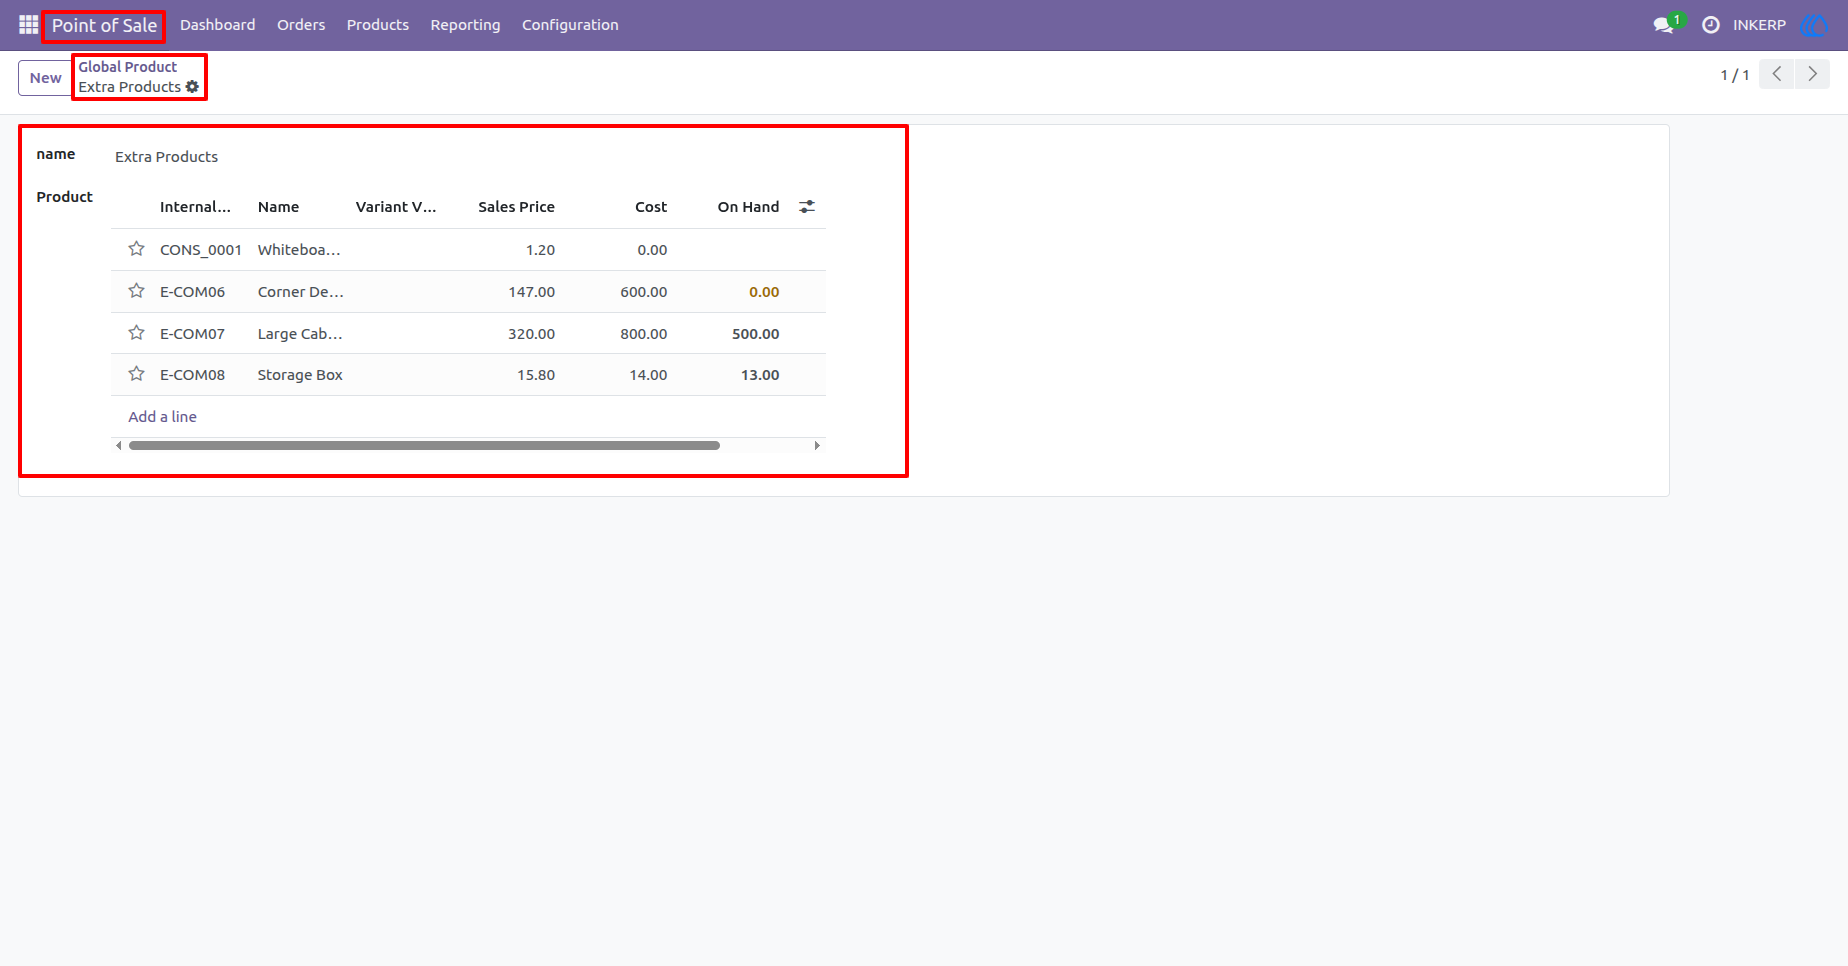
Task: Open optional columns adjust icon in table
Action: point(807,207)
